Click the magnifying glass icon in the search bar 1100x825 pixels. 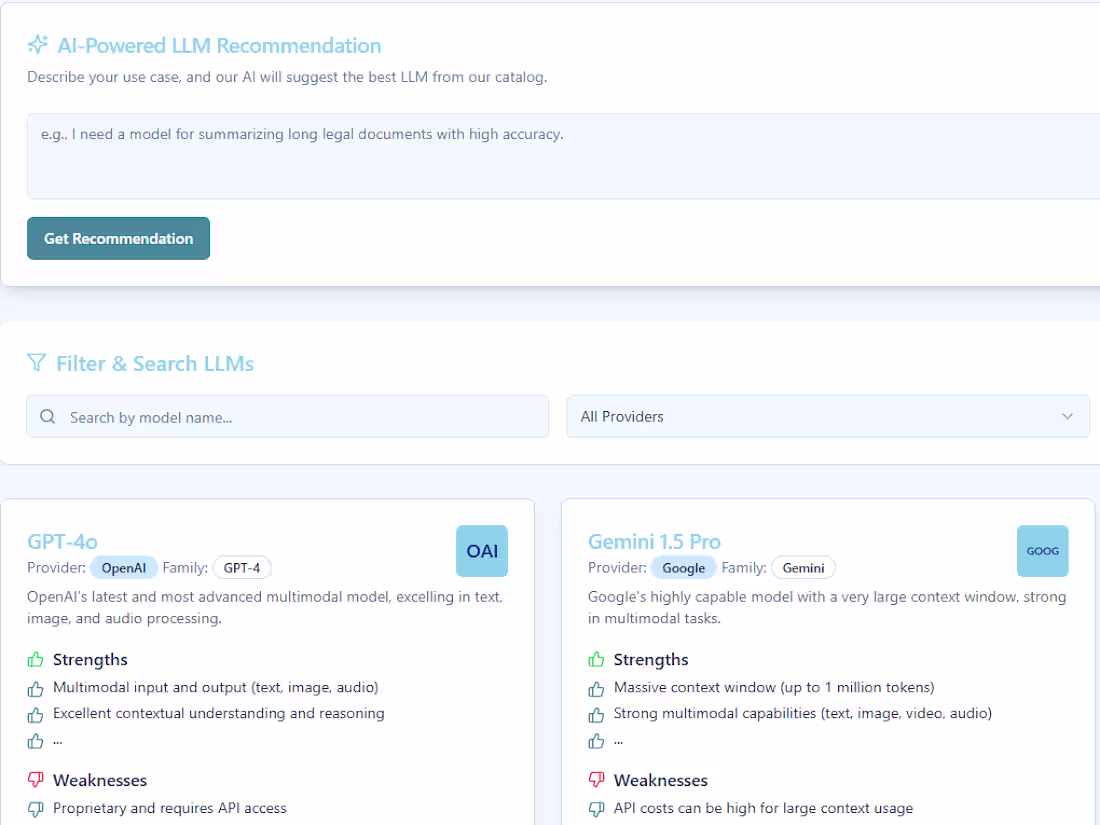coord(47,416)
